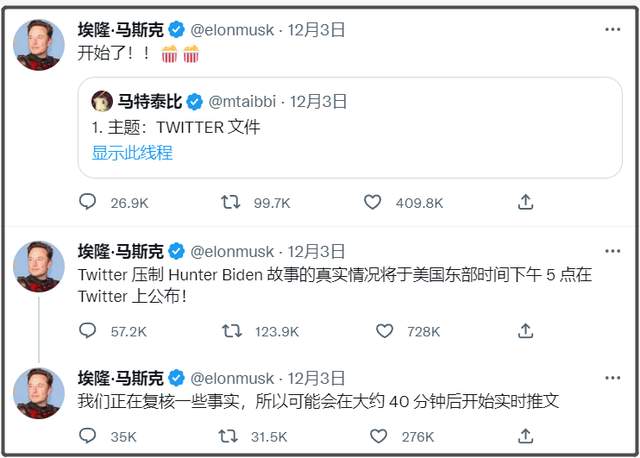Click 显示此线程 to show the thread

coord(132,153)
